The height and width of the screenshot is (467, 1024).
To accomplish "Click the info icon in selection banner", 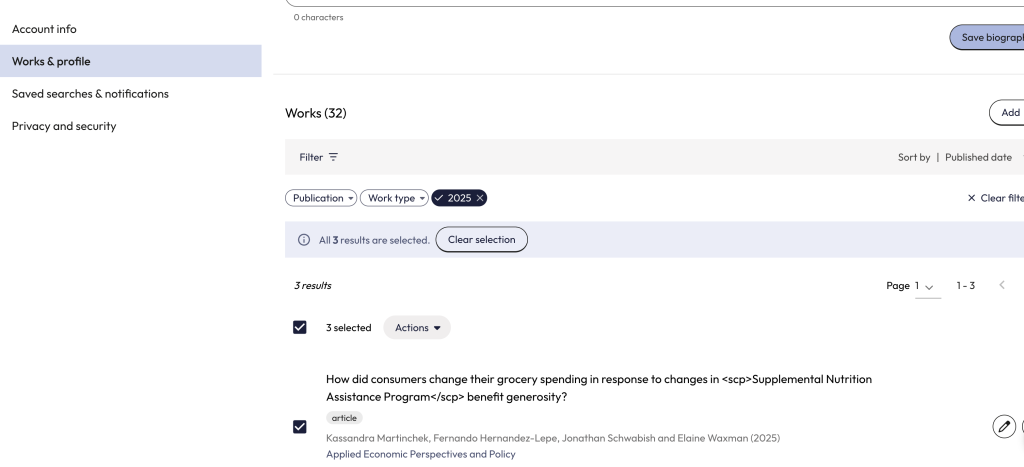I will pyautogui.click(x=304, y=240).
